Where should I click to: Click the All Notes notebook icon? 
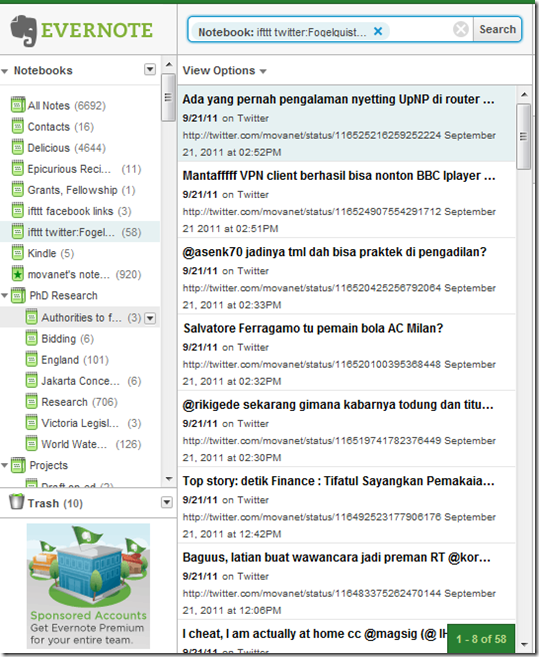pos(18,105)
